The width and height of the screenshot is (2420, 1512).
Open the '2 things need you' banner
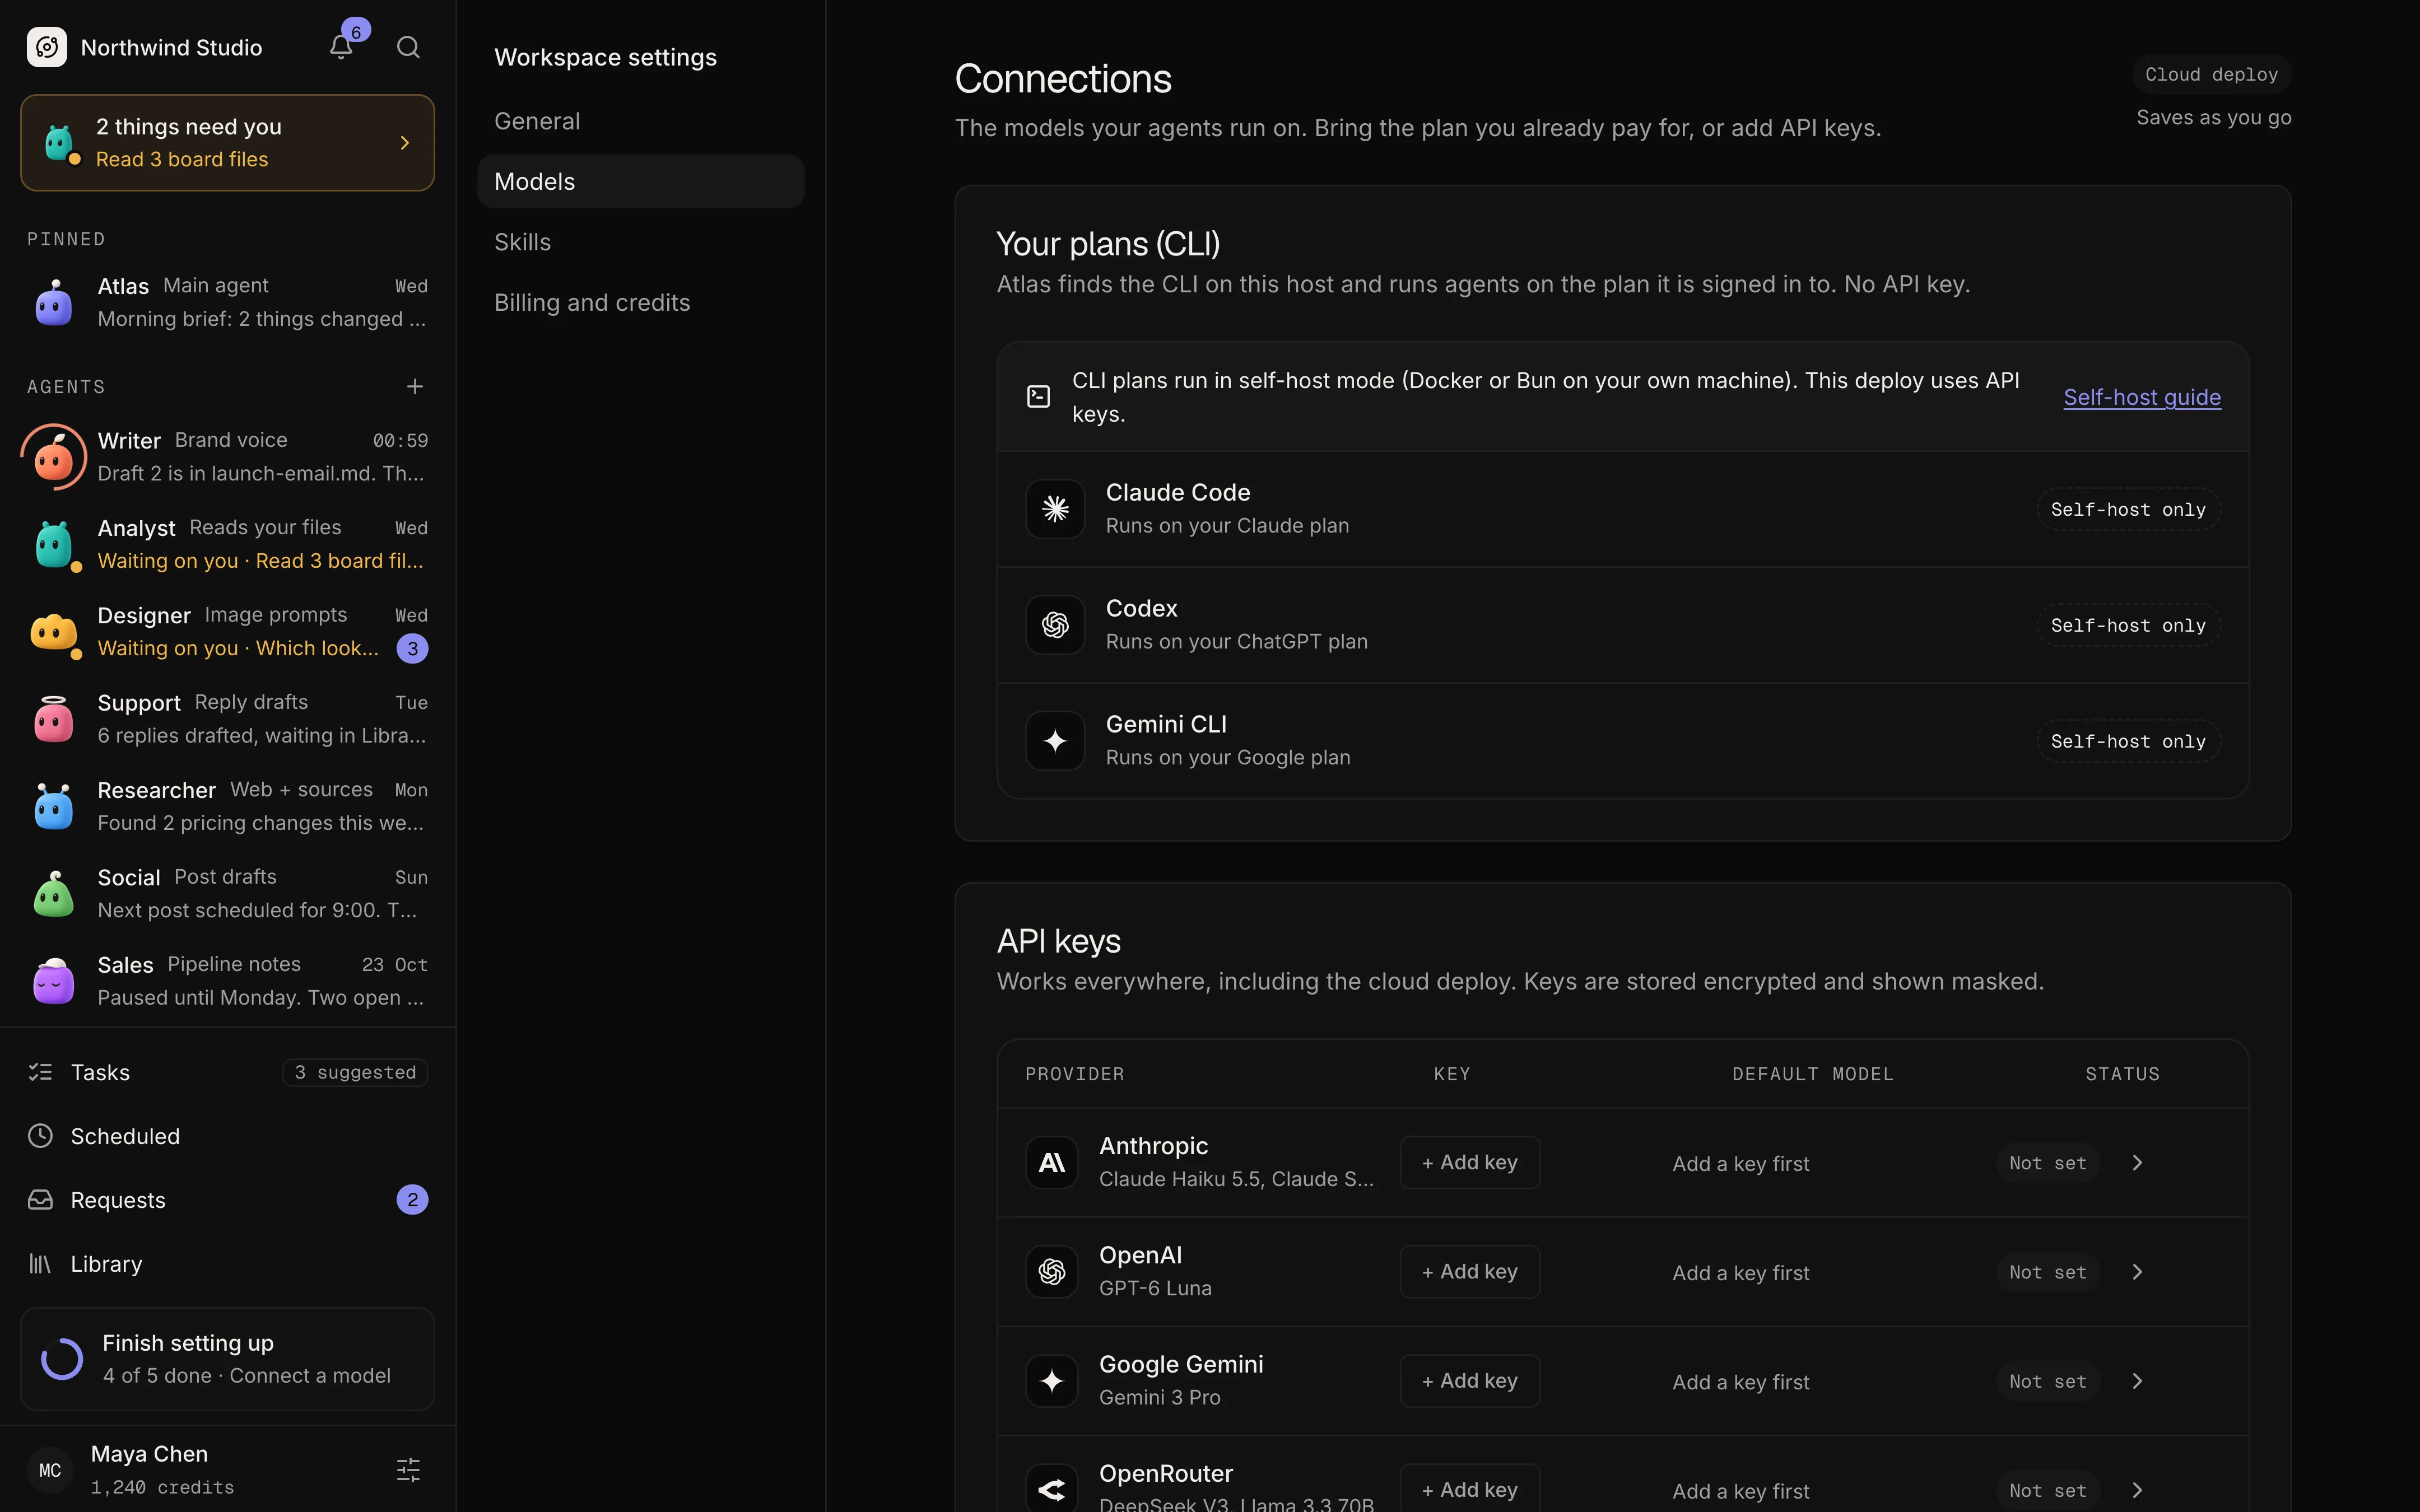pos(228,143)
